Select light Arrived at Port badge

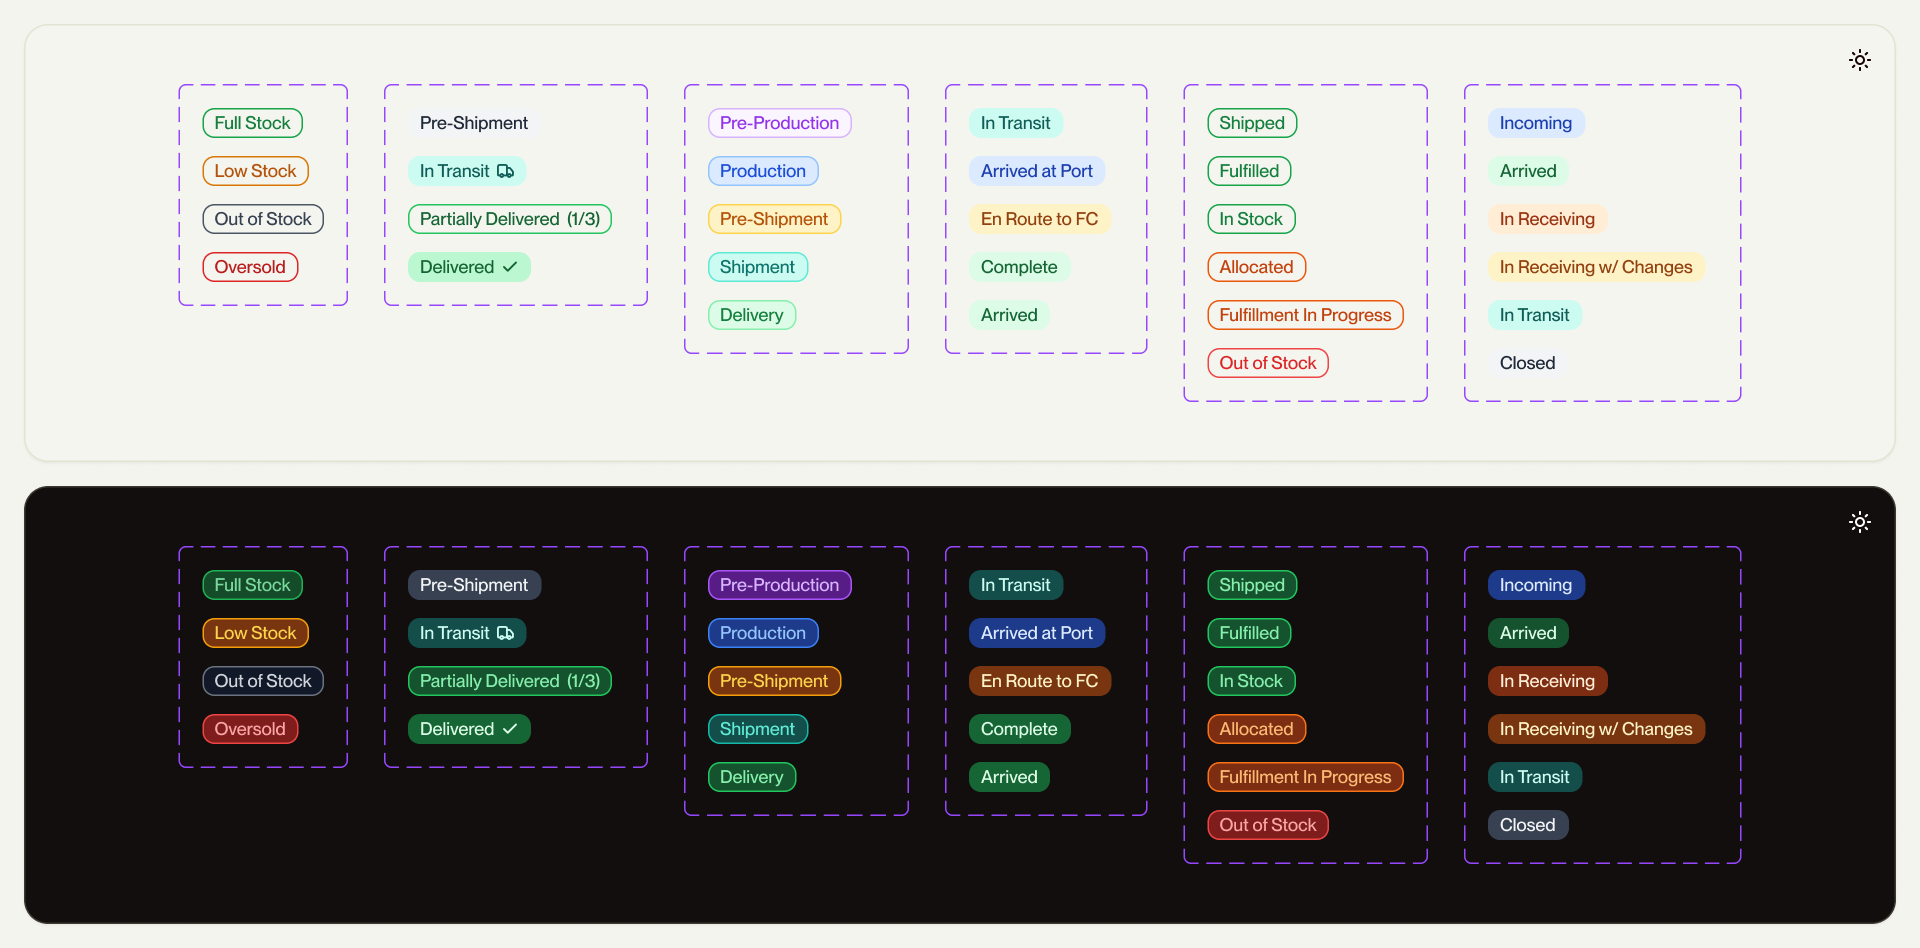(x=1037, y=171)
